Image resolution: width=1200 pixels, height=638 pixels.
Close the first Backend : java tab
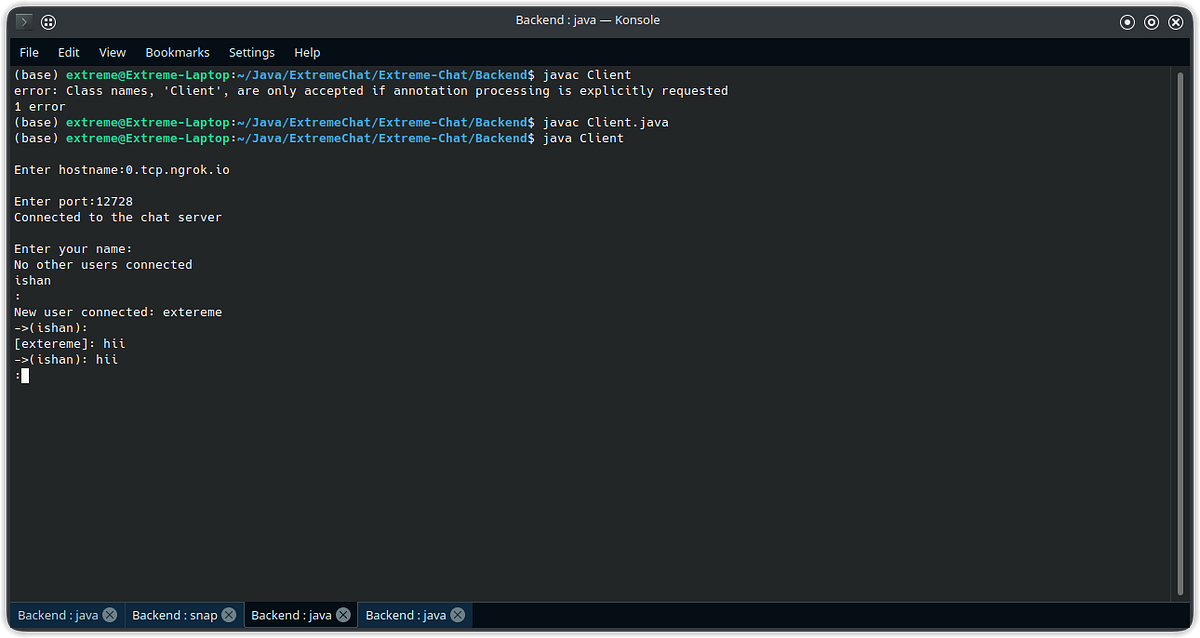click(110, 614)
